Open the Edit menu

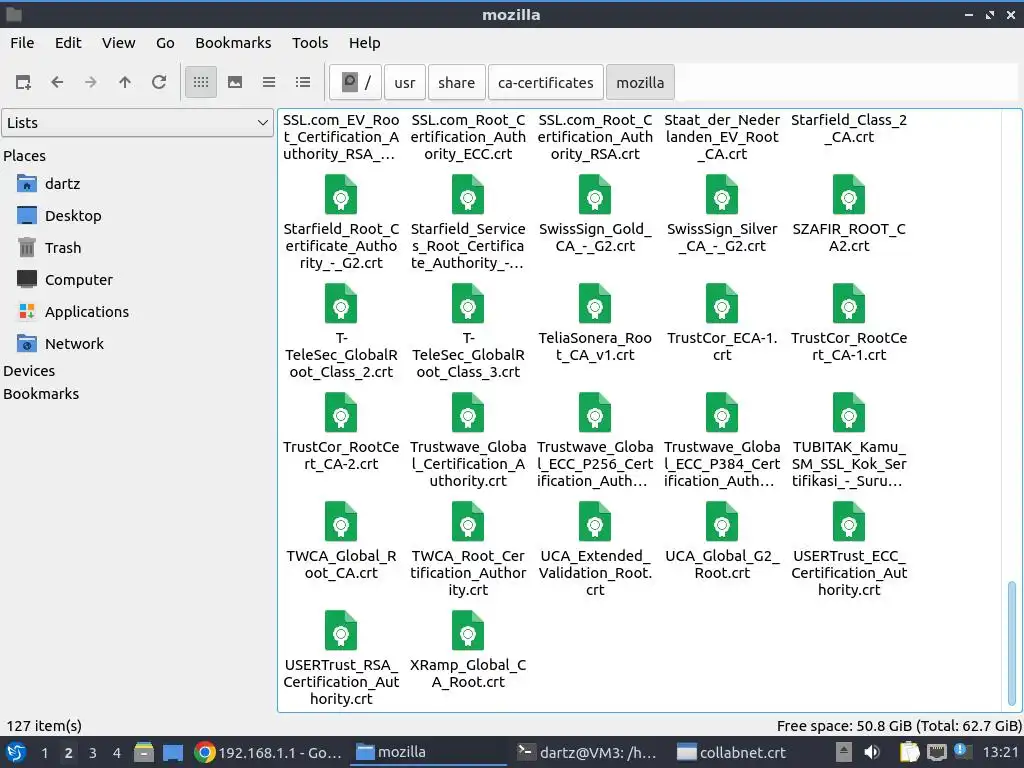pos(68,42)
